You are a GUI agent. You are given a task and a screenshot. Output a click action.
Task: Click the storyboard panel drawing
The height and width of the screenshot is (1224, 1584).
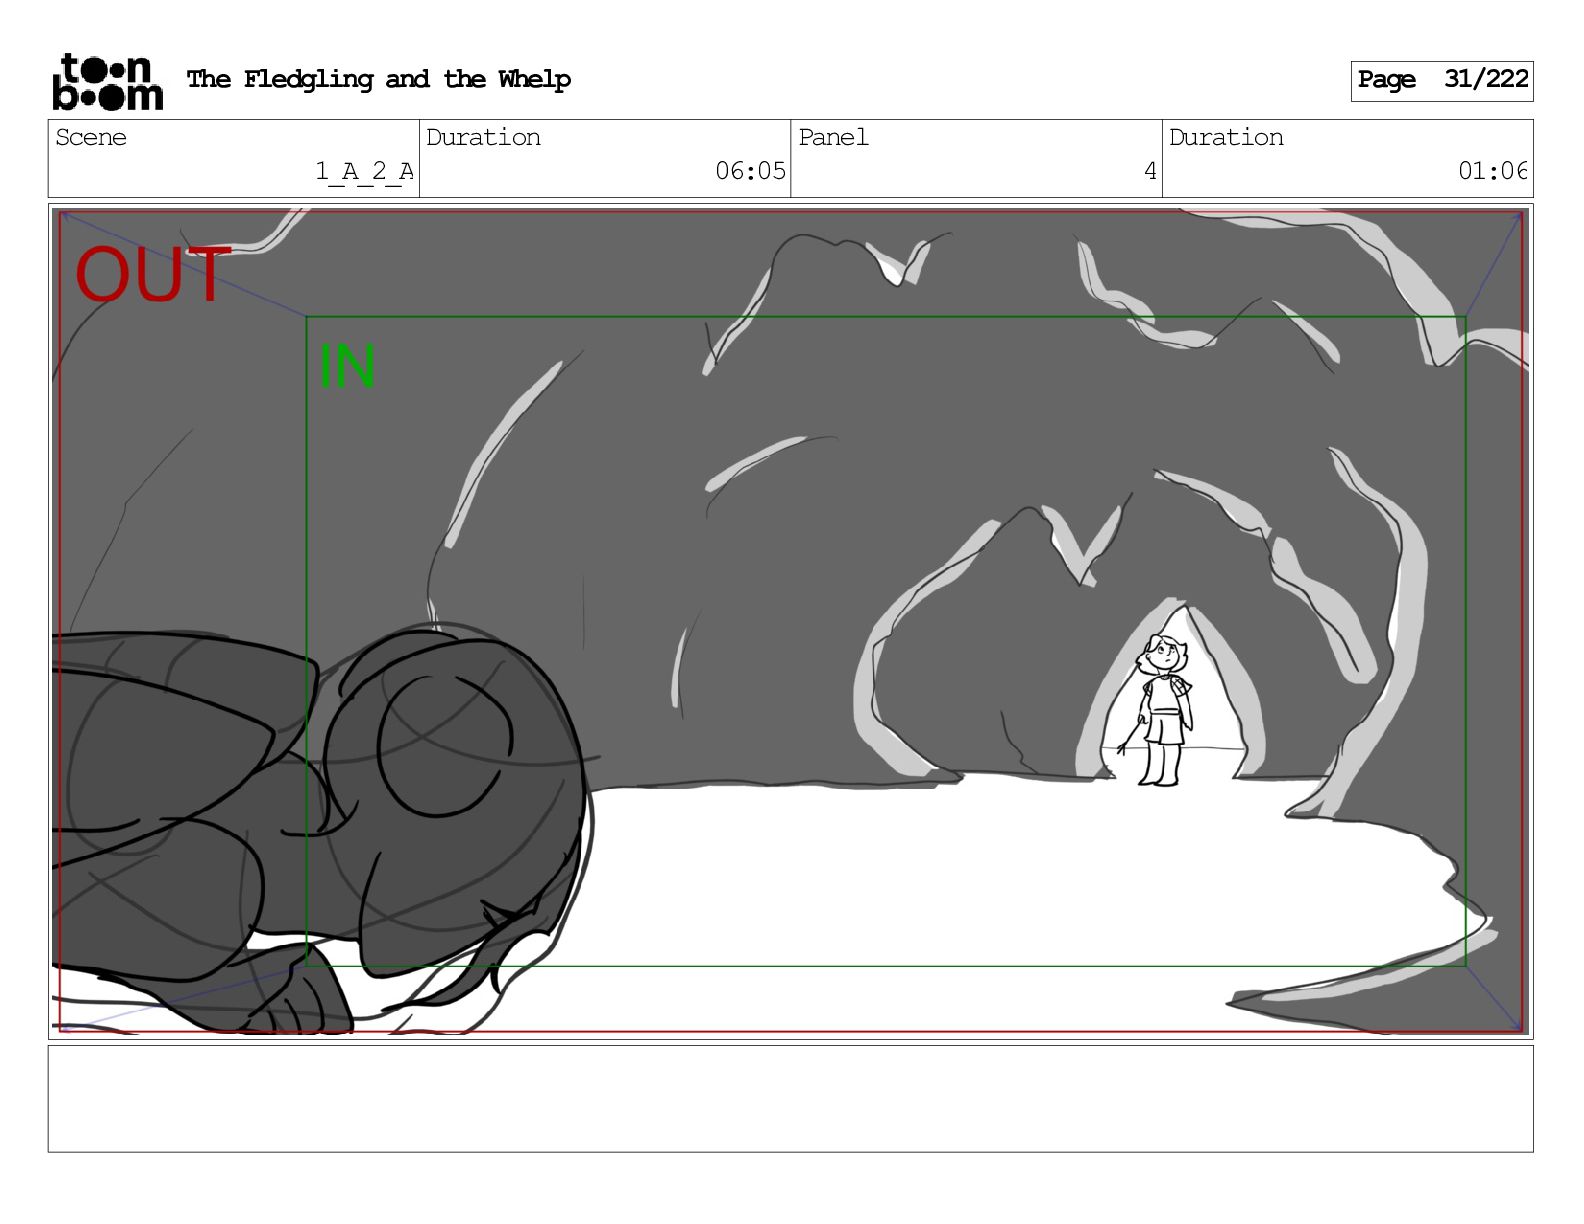click(790, 621)
